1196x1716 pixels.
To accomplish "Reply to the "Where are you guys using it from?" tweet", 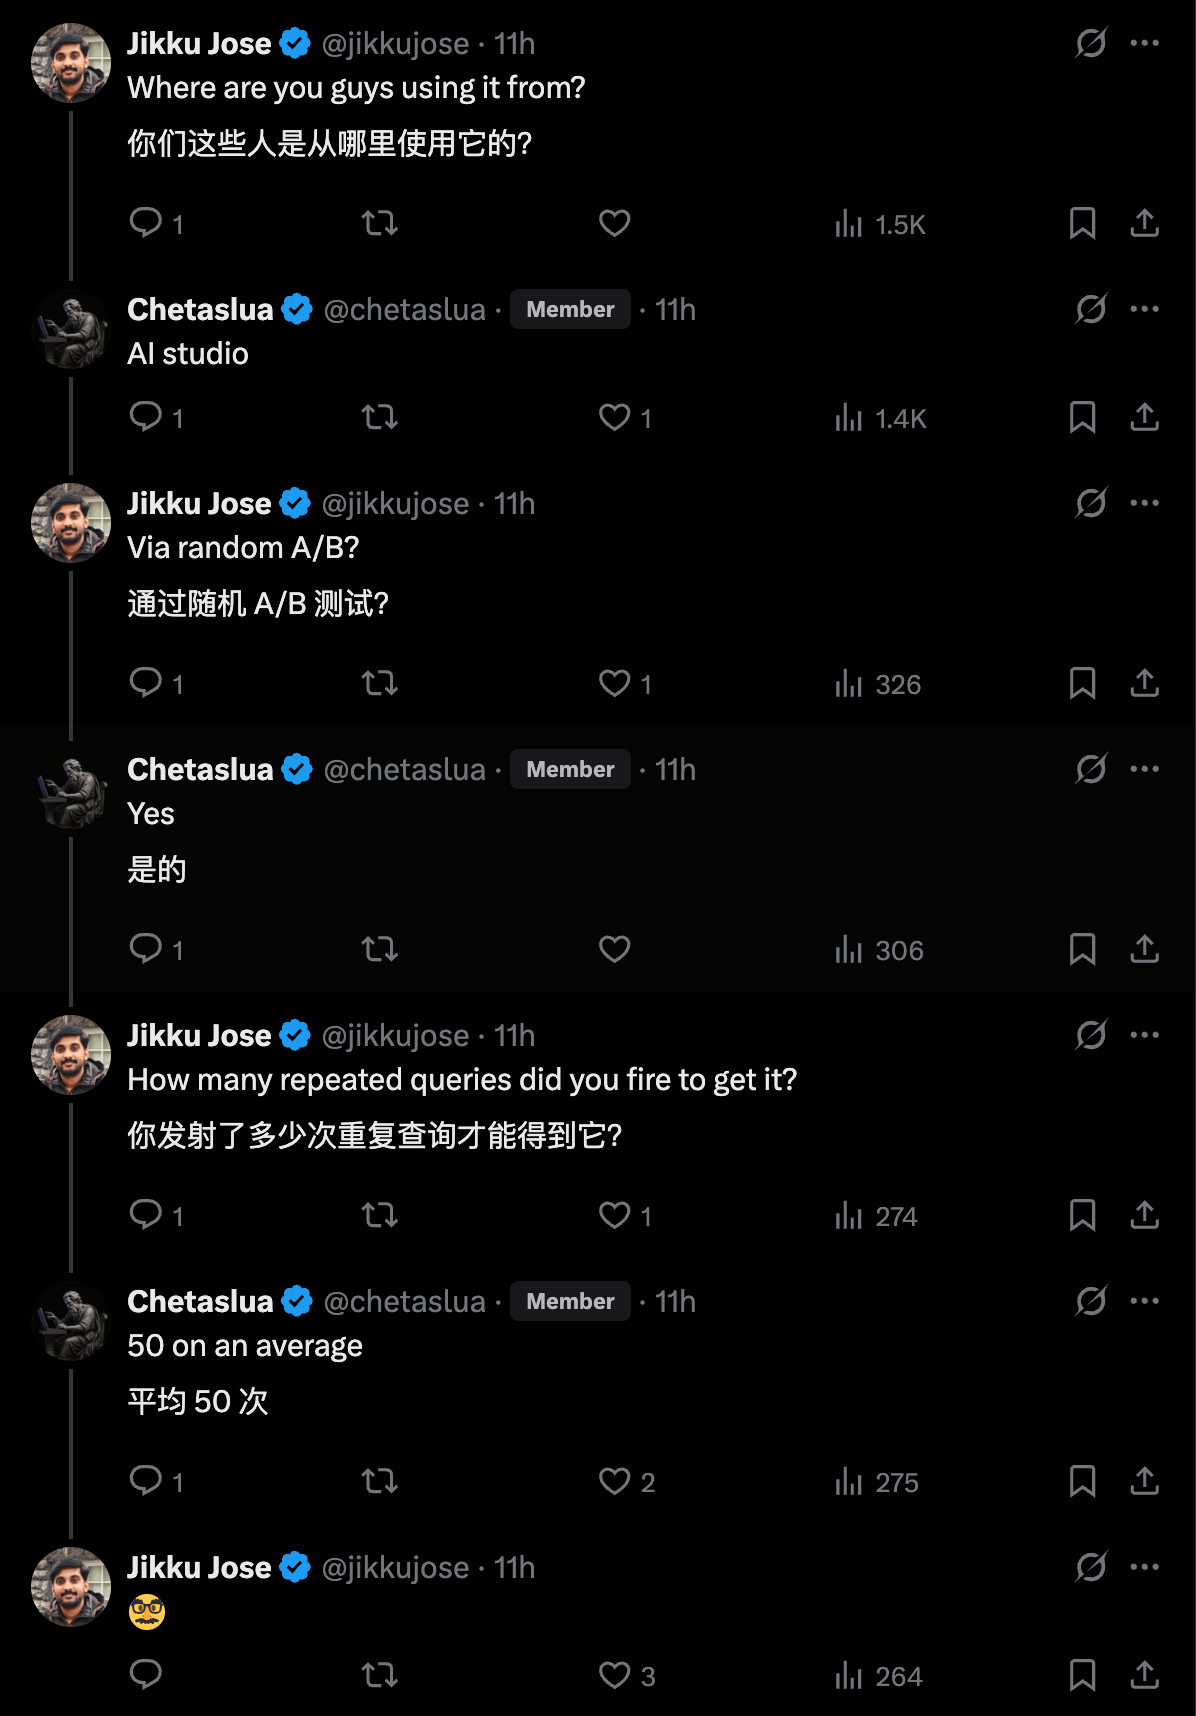I will click(x=146, y=222).
